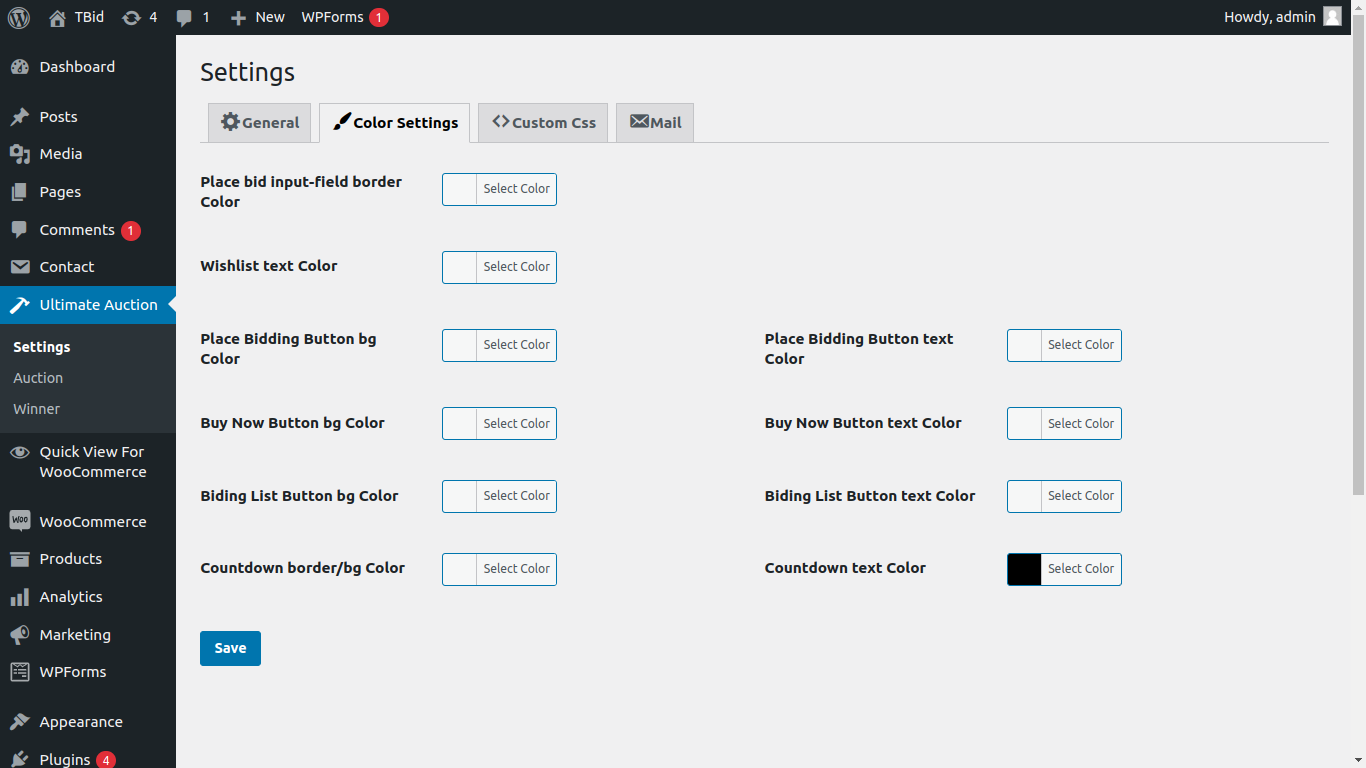The width and height of the screenshot is (1366, 768).
Task: Open the comments bubble icon in toolbar
Action: (x=184, y=17)
